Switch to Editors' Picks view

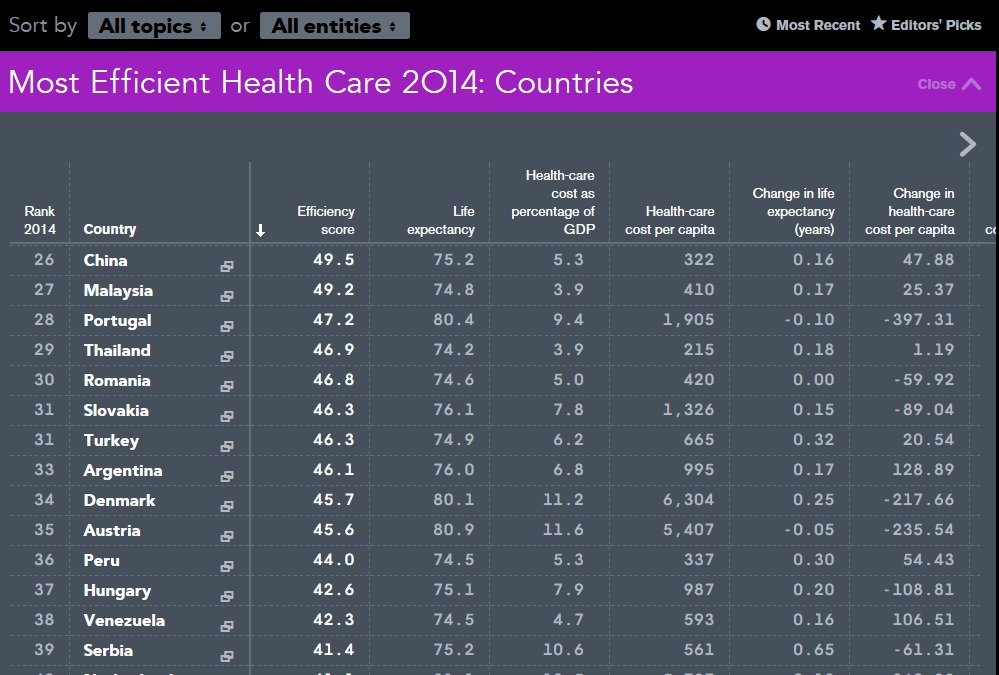coord(926,25)
